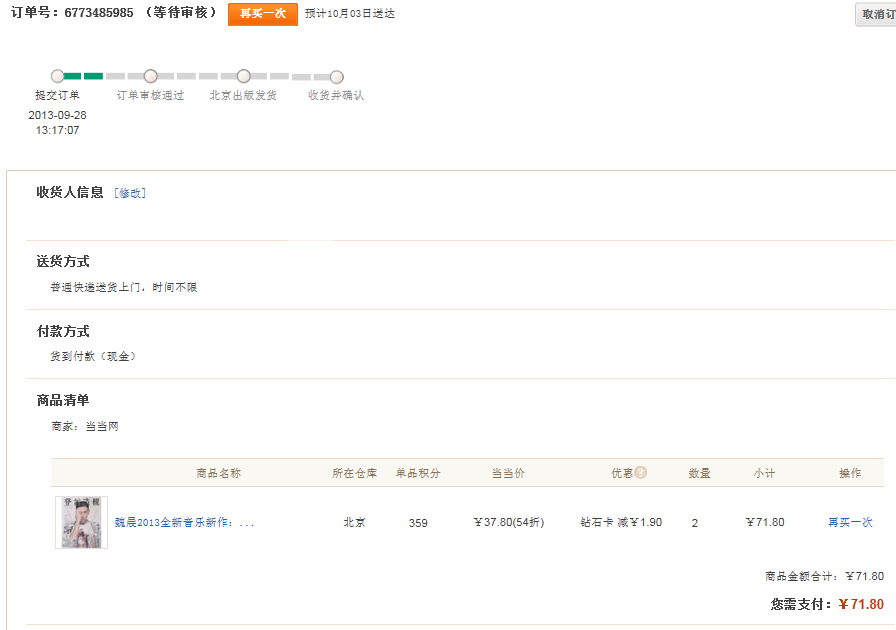Click the warehouse cell 北京
Screen dimensions: 896x630
pos(354,522)
